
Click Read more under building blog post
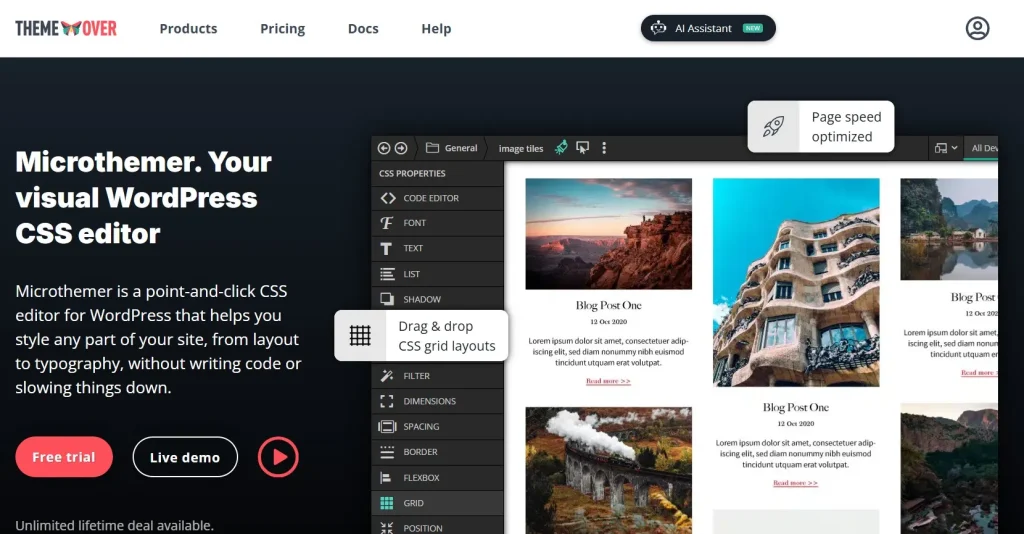(x=795, y=483)
